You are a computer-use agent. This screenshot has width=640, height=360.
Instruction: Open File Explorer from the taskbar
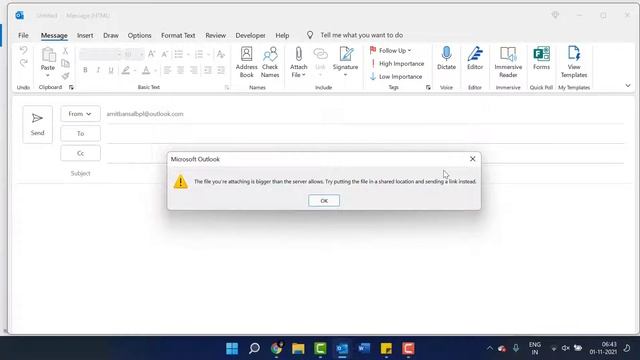[x=298, y=348]
